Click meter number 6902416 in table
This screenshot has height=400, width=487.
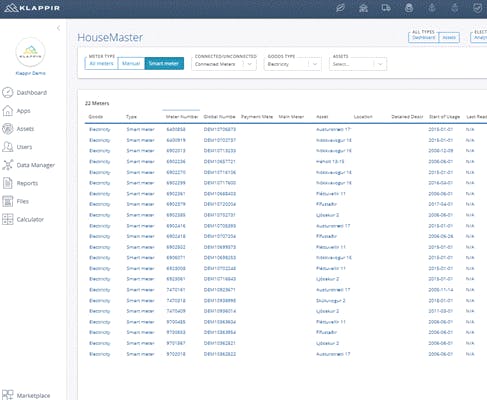[x=176, y=226]
